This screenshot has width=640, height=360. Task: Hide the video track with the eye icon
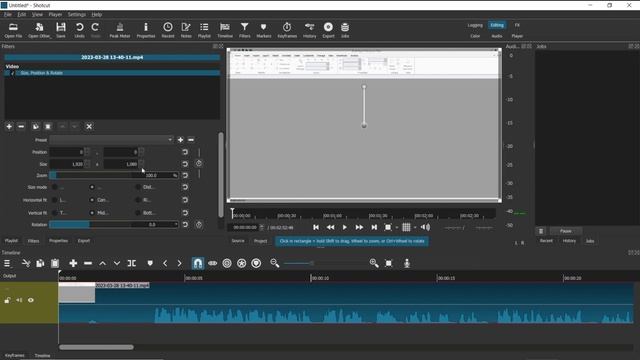(x=31, y=300)
